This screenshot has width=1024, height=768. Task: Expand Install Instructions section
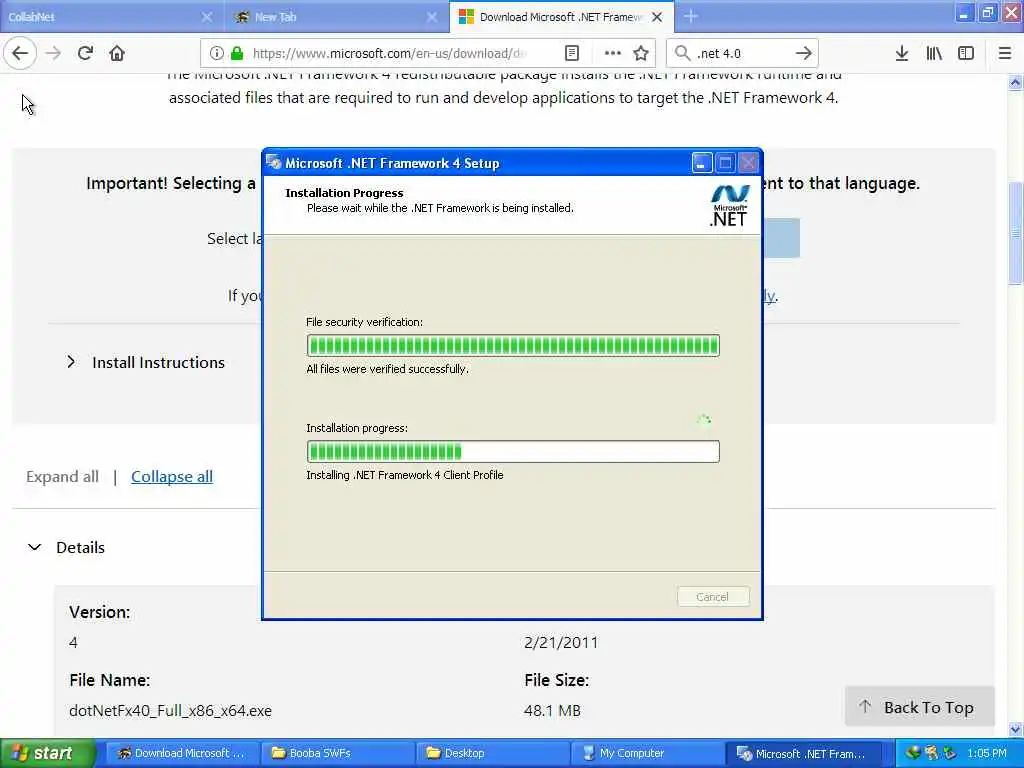point(147,362)
